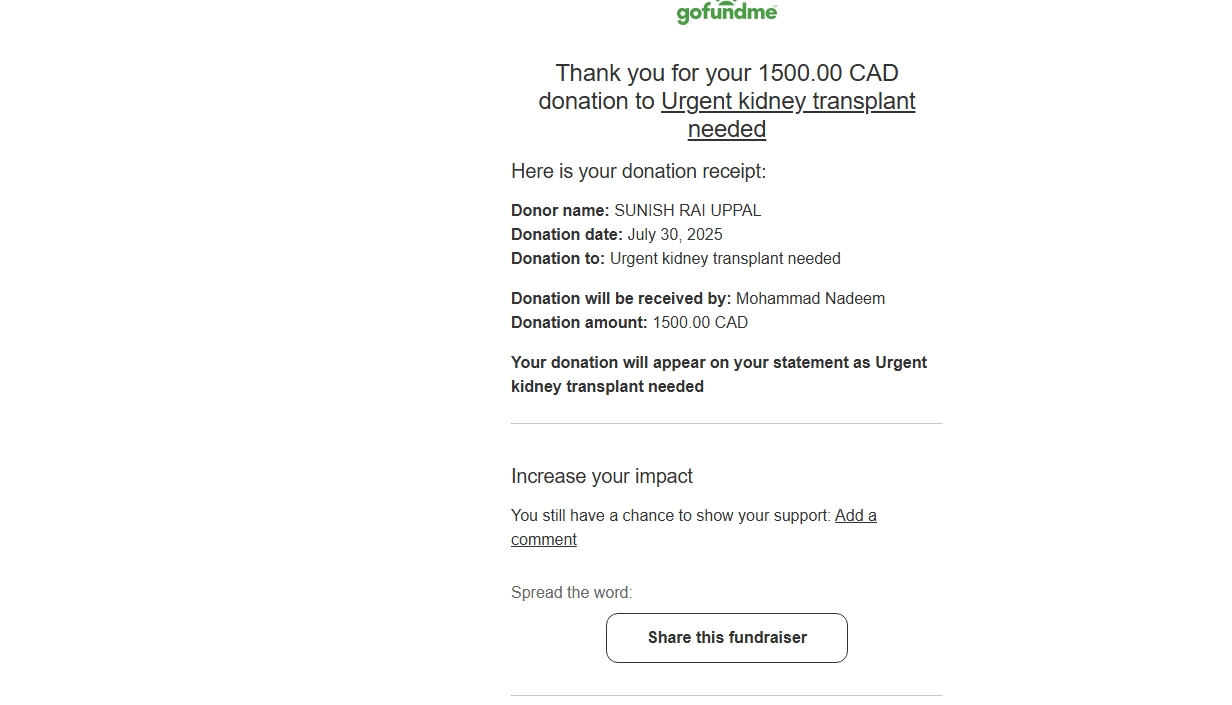Screen dimensions: 1232x705
Task: Click the "Here is your donation receipt:" heading
Action: pyautogui.click(x=638, y=172)
